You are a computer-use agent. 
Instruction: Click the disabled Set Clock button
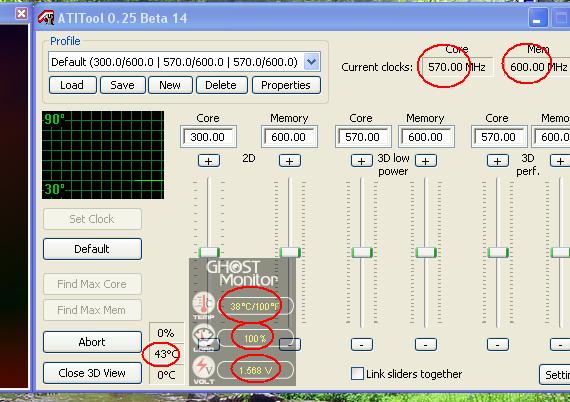pyautogui.click(x=92, y=219)
